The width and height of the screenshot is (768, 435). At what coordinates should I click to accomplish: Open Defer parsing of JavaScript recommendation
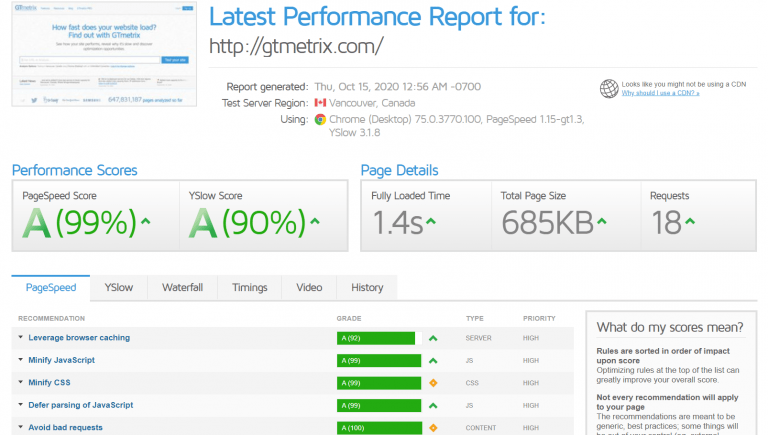coord(80,405)
